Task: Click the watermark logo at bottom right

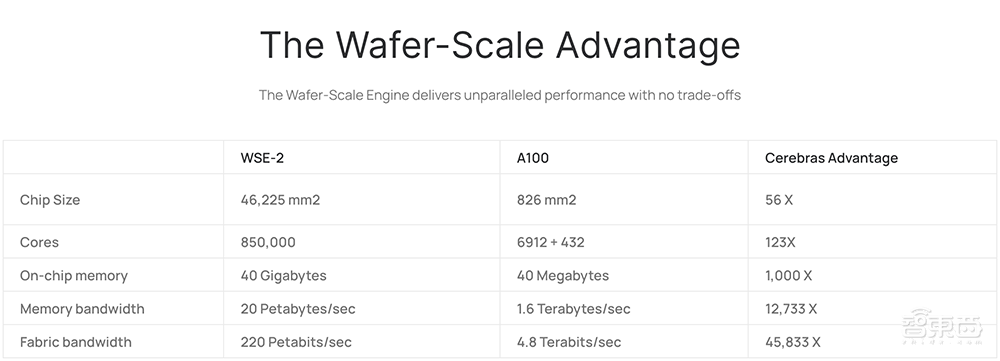Action: point(942,327)
